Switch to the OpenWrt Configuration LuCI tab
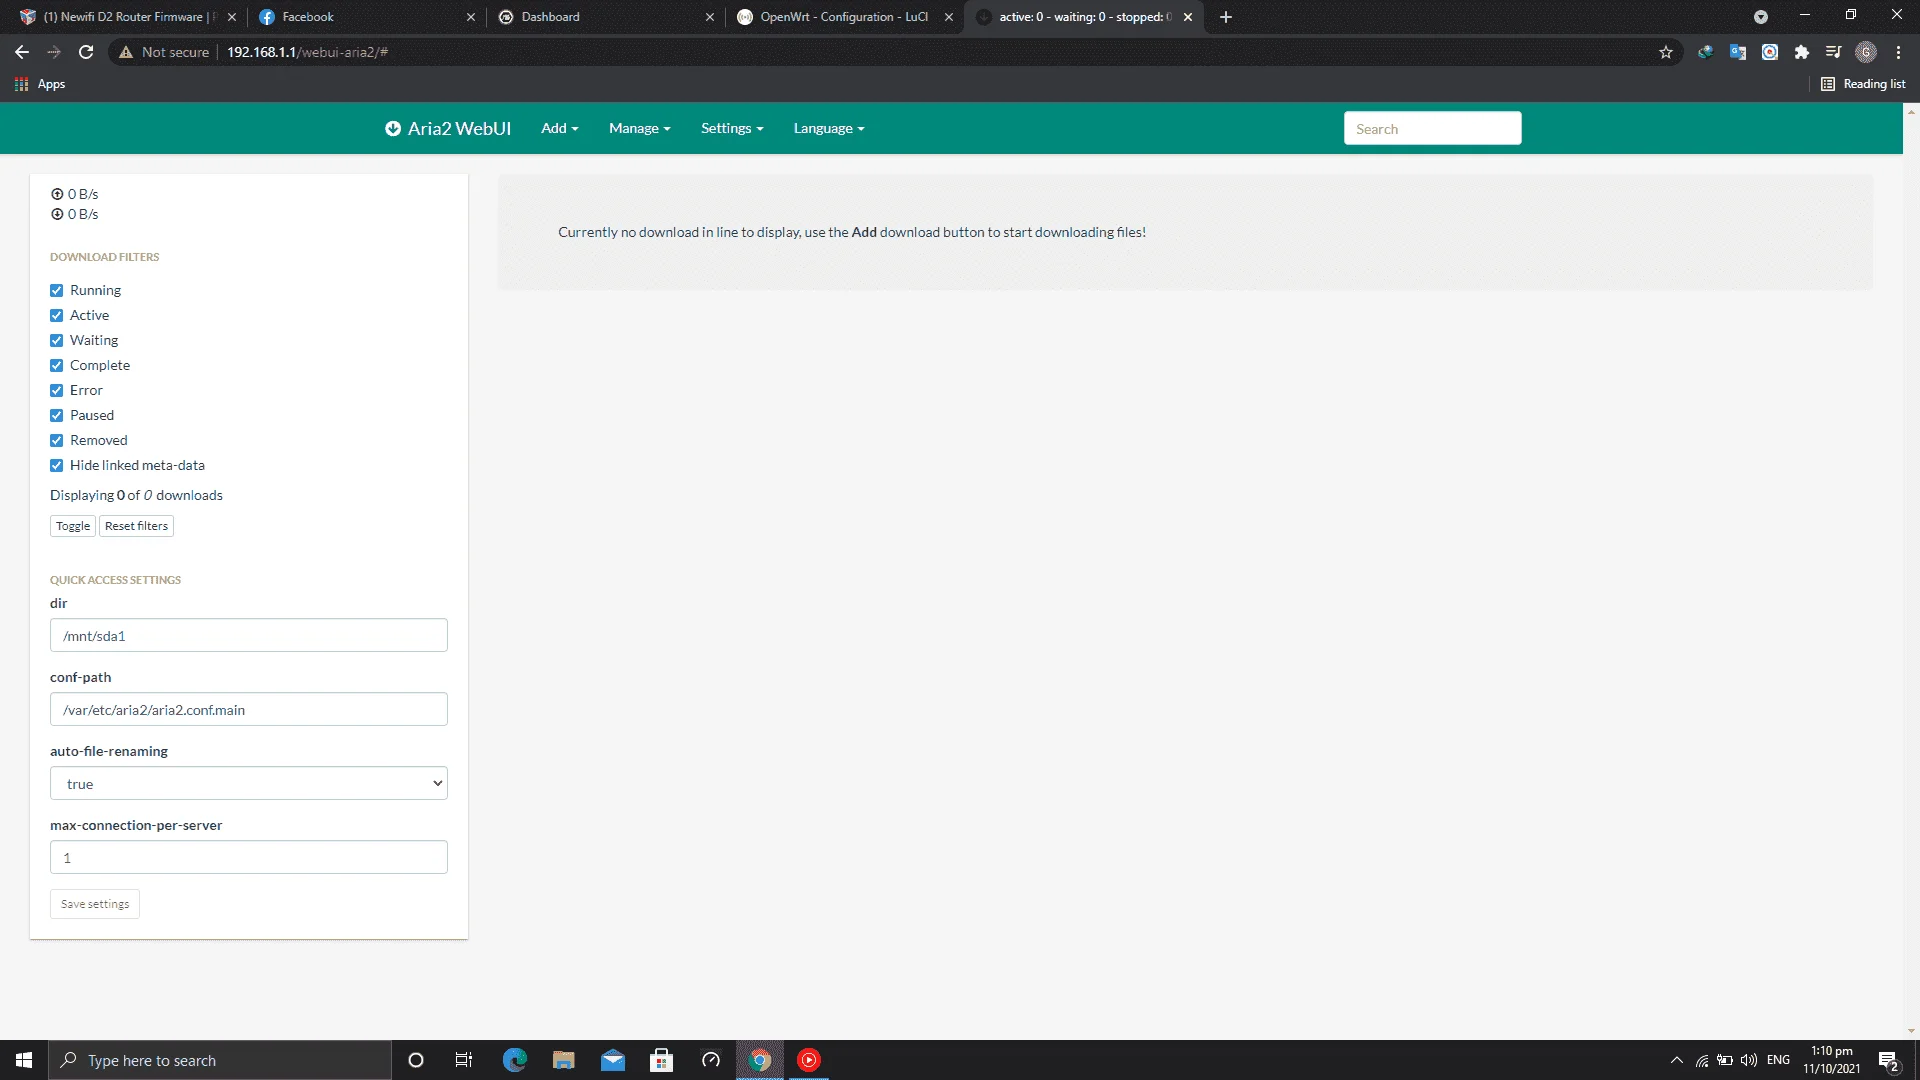The height and width of the screenshot is (1080, 1920). (x=844, y=17)
